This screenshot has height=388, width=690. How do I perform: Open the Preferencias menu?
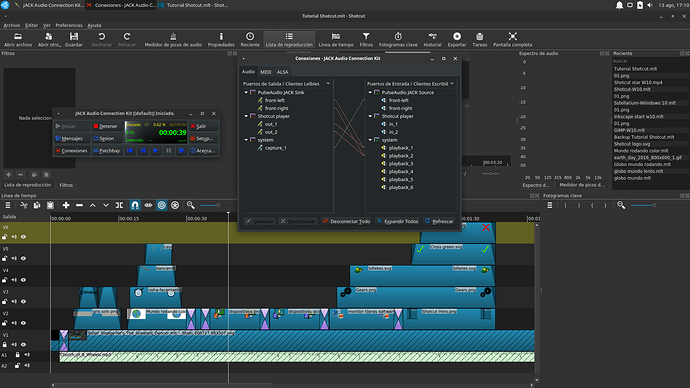(69, 26)
